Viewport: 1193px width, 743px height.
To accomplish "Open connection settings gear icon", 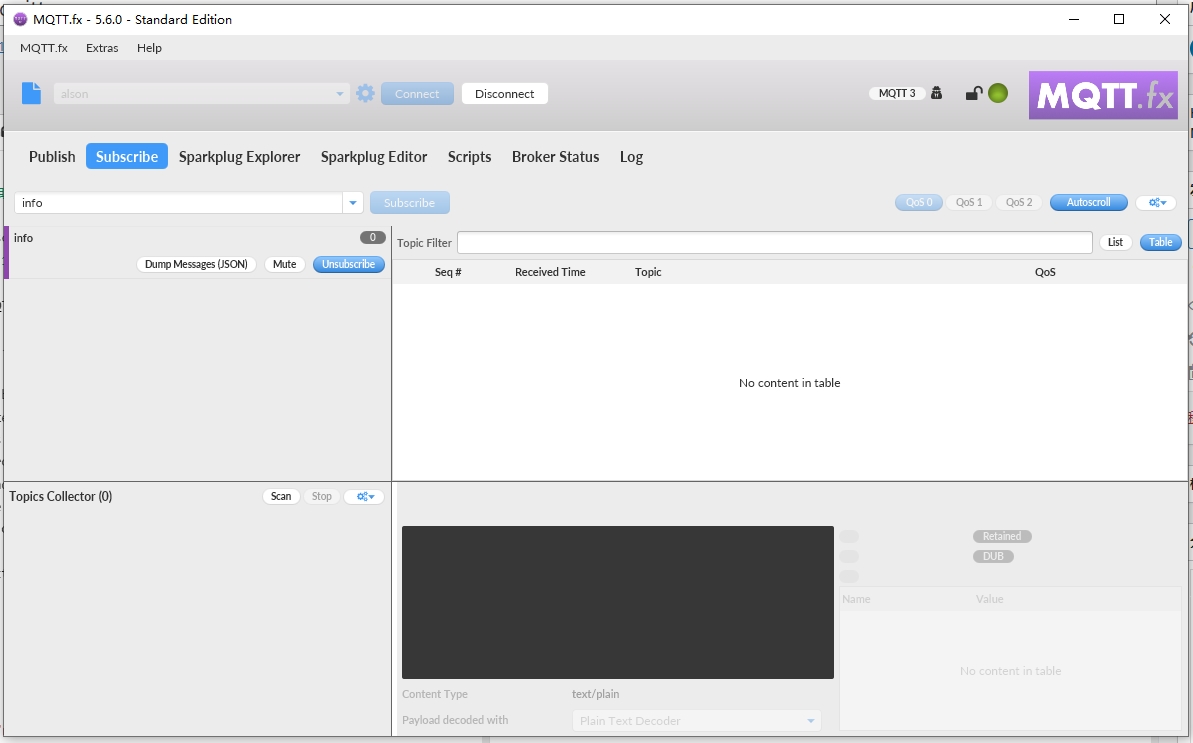I will [365, 94].
